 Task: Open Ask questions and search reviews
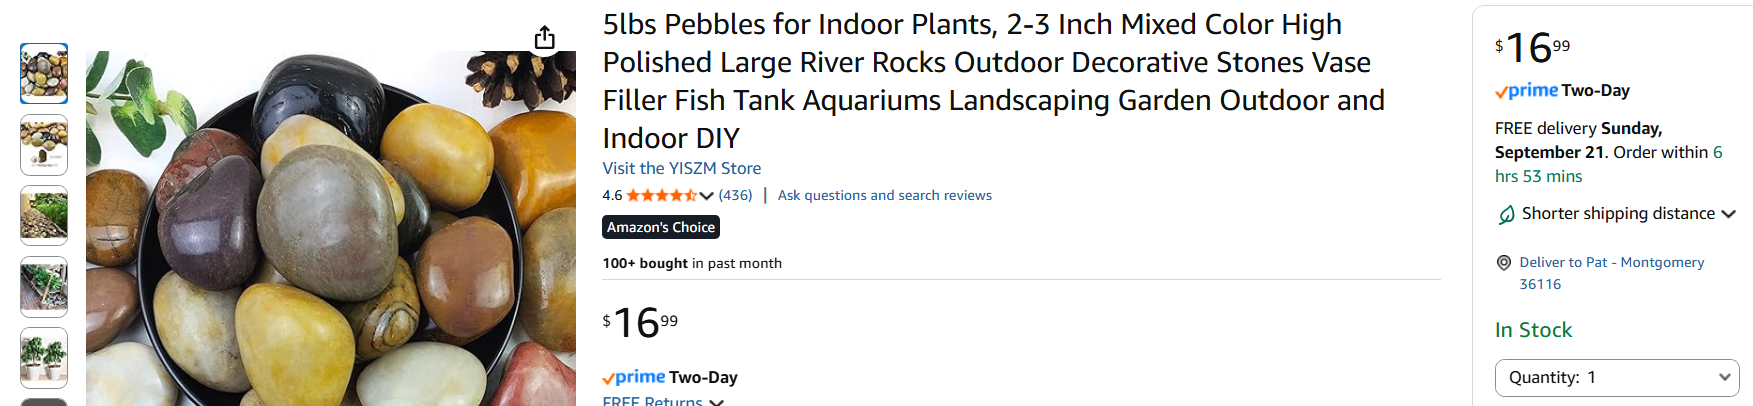(x=884, y=196)
